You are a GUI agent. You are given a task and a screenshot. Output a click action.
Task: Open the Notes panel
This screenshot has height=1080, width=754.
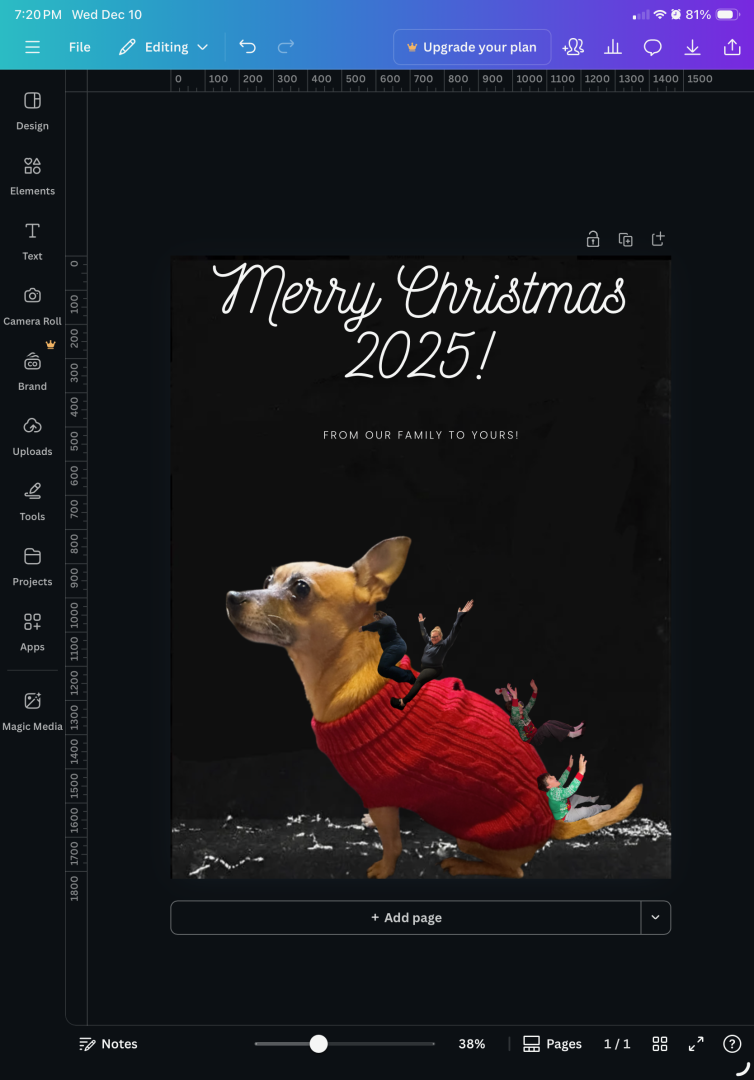[108, 1044]
